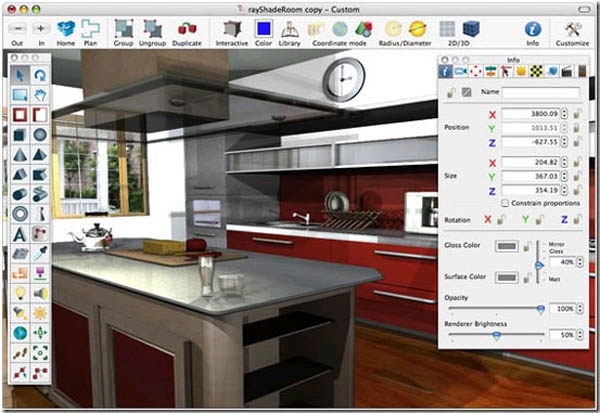Click the Customize toolbar button
This screenshot has width=600, height=413.
(x=573, y=28)
